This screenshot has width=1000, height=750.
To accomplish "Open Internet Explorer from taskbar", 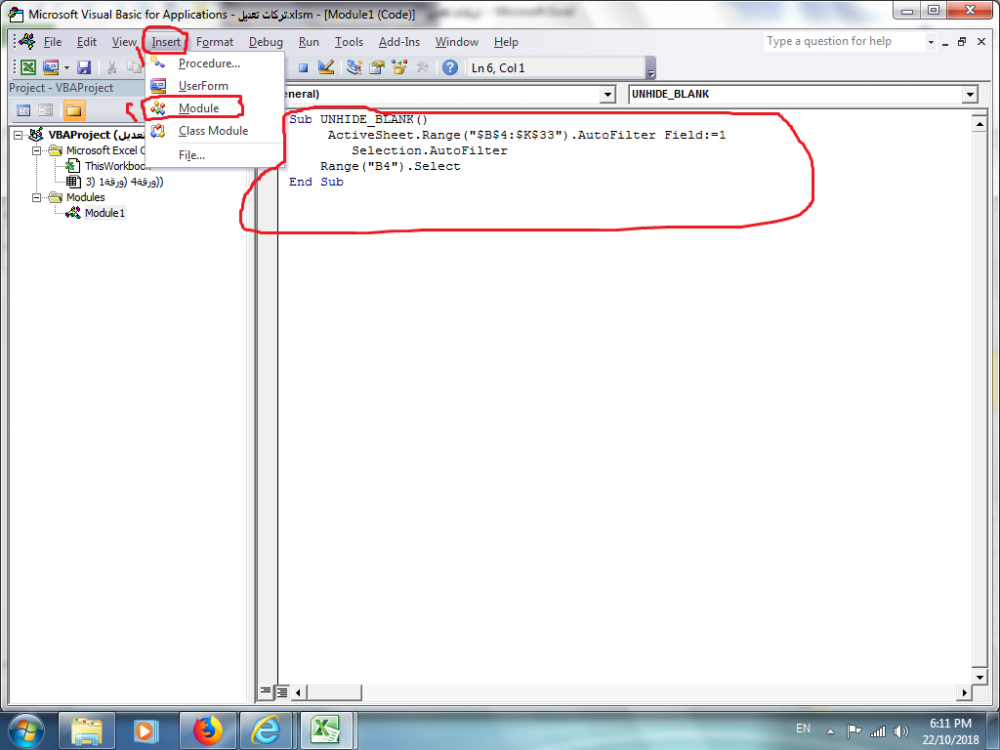I will 265,731.
